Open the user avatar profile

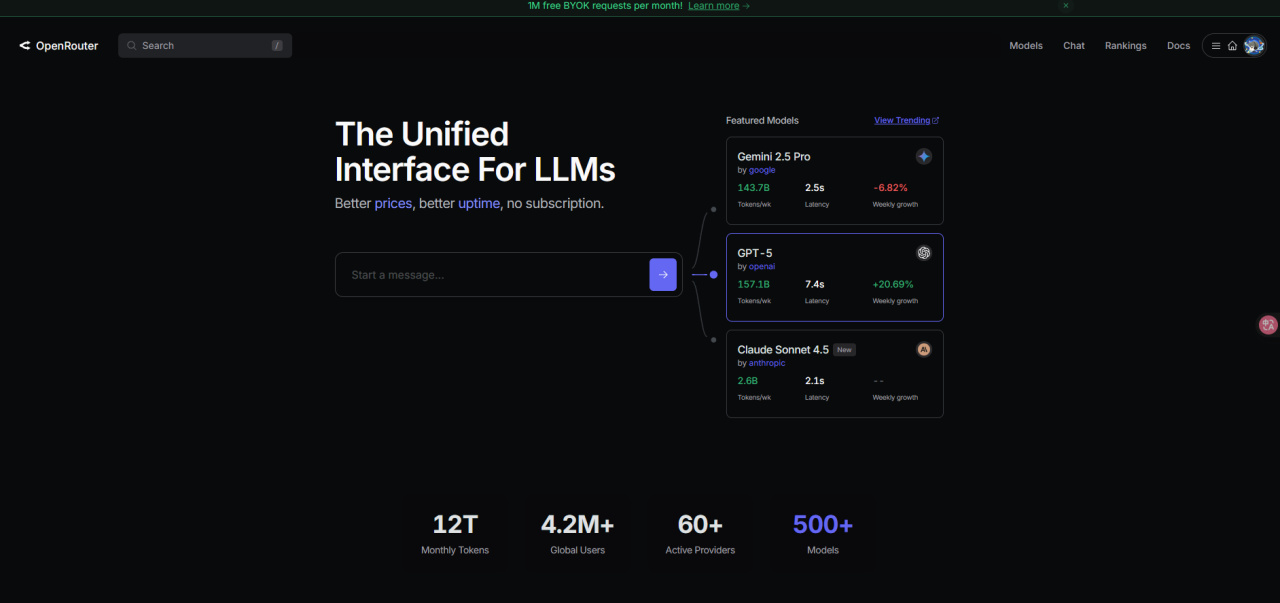(x=1254, y=46)
